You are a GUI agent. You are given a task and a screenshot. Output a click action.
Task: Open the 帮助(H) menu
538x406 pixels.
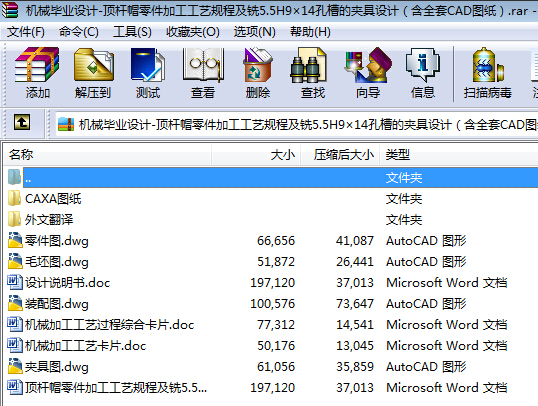[311, 32]
